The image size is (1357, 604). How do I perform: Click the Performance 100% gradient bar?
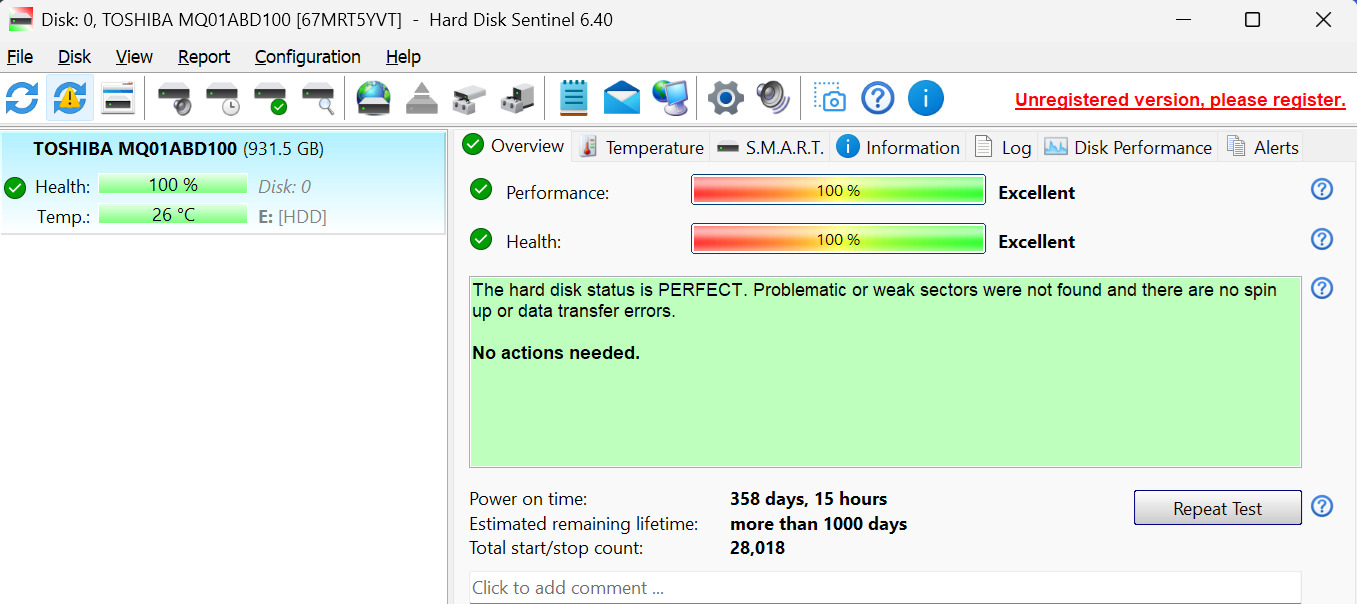[838, 190]
